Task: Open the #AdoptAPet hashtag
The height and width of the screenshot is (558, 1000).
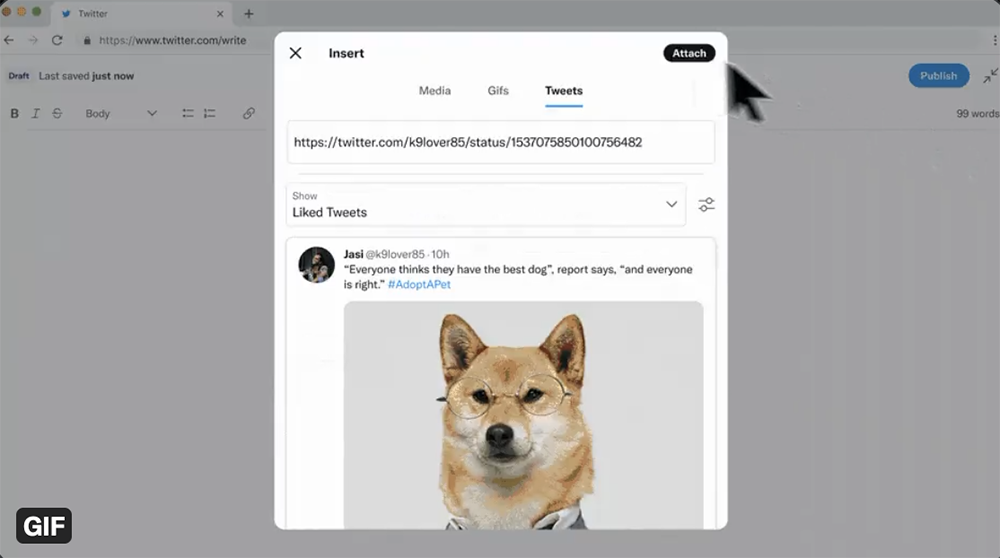Action: click(419, 284)
